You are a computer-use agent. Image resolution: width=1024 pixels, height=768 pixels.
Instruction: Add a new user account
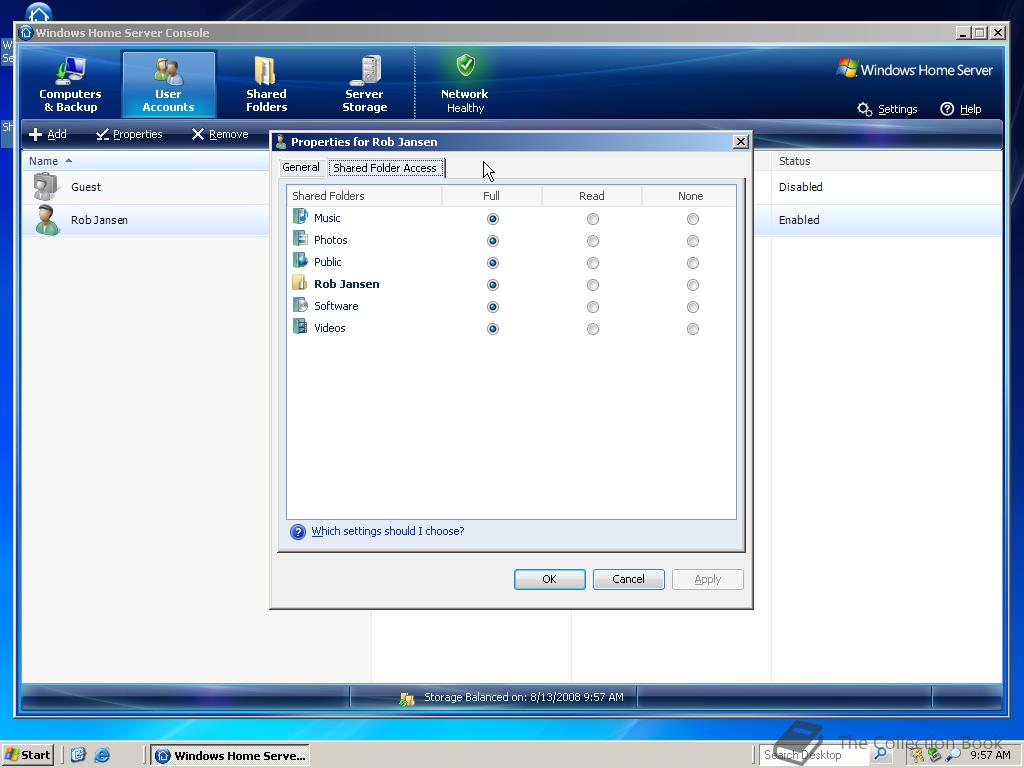pyautogui.click(x=48, y=134)
